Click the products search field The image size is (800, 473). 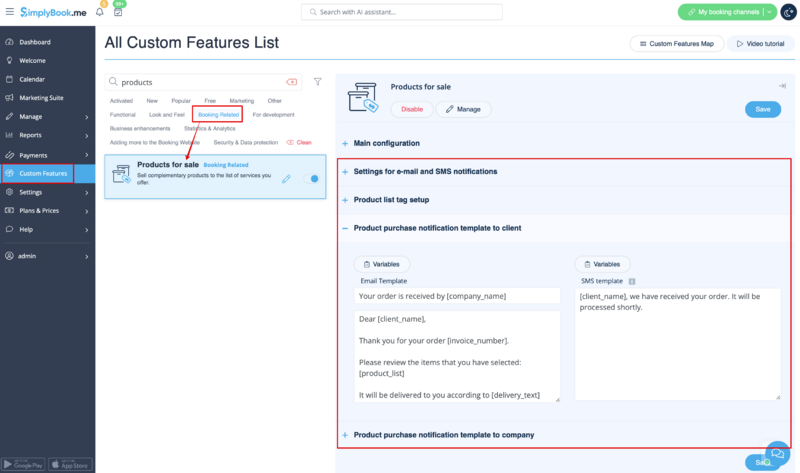coord(203,82)
